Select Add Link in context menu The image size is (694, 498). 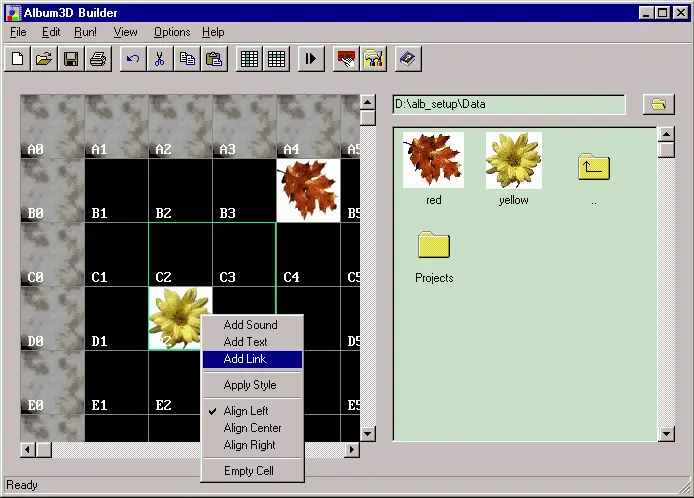252,359
